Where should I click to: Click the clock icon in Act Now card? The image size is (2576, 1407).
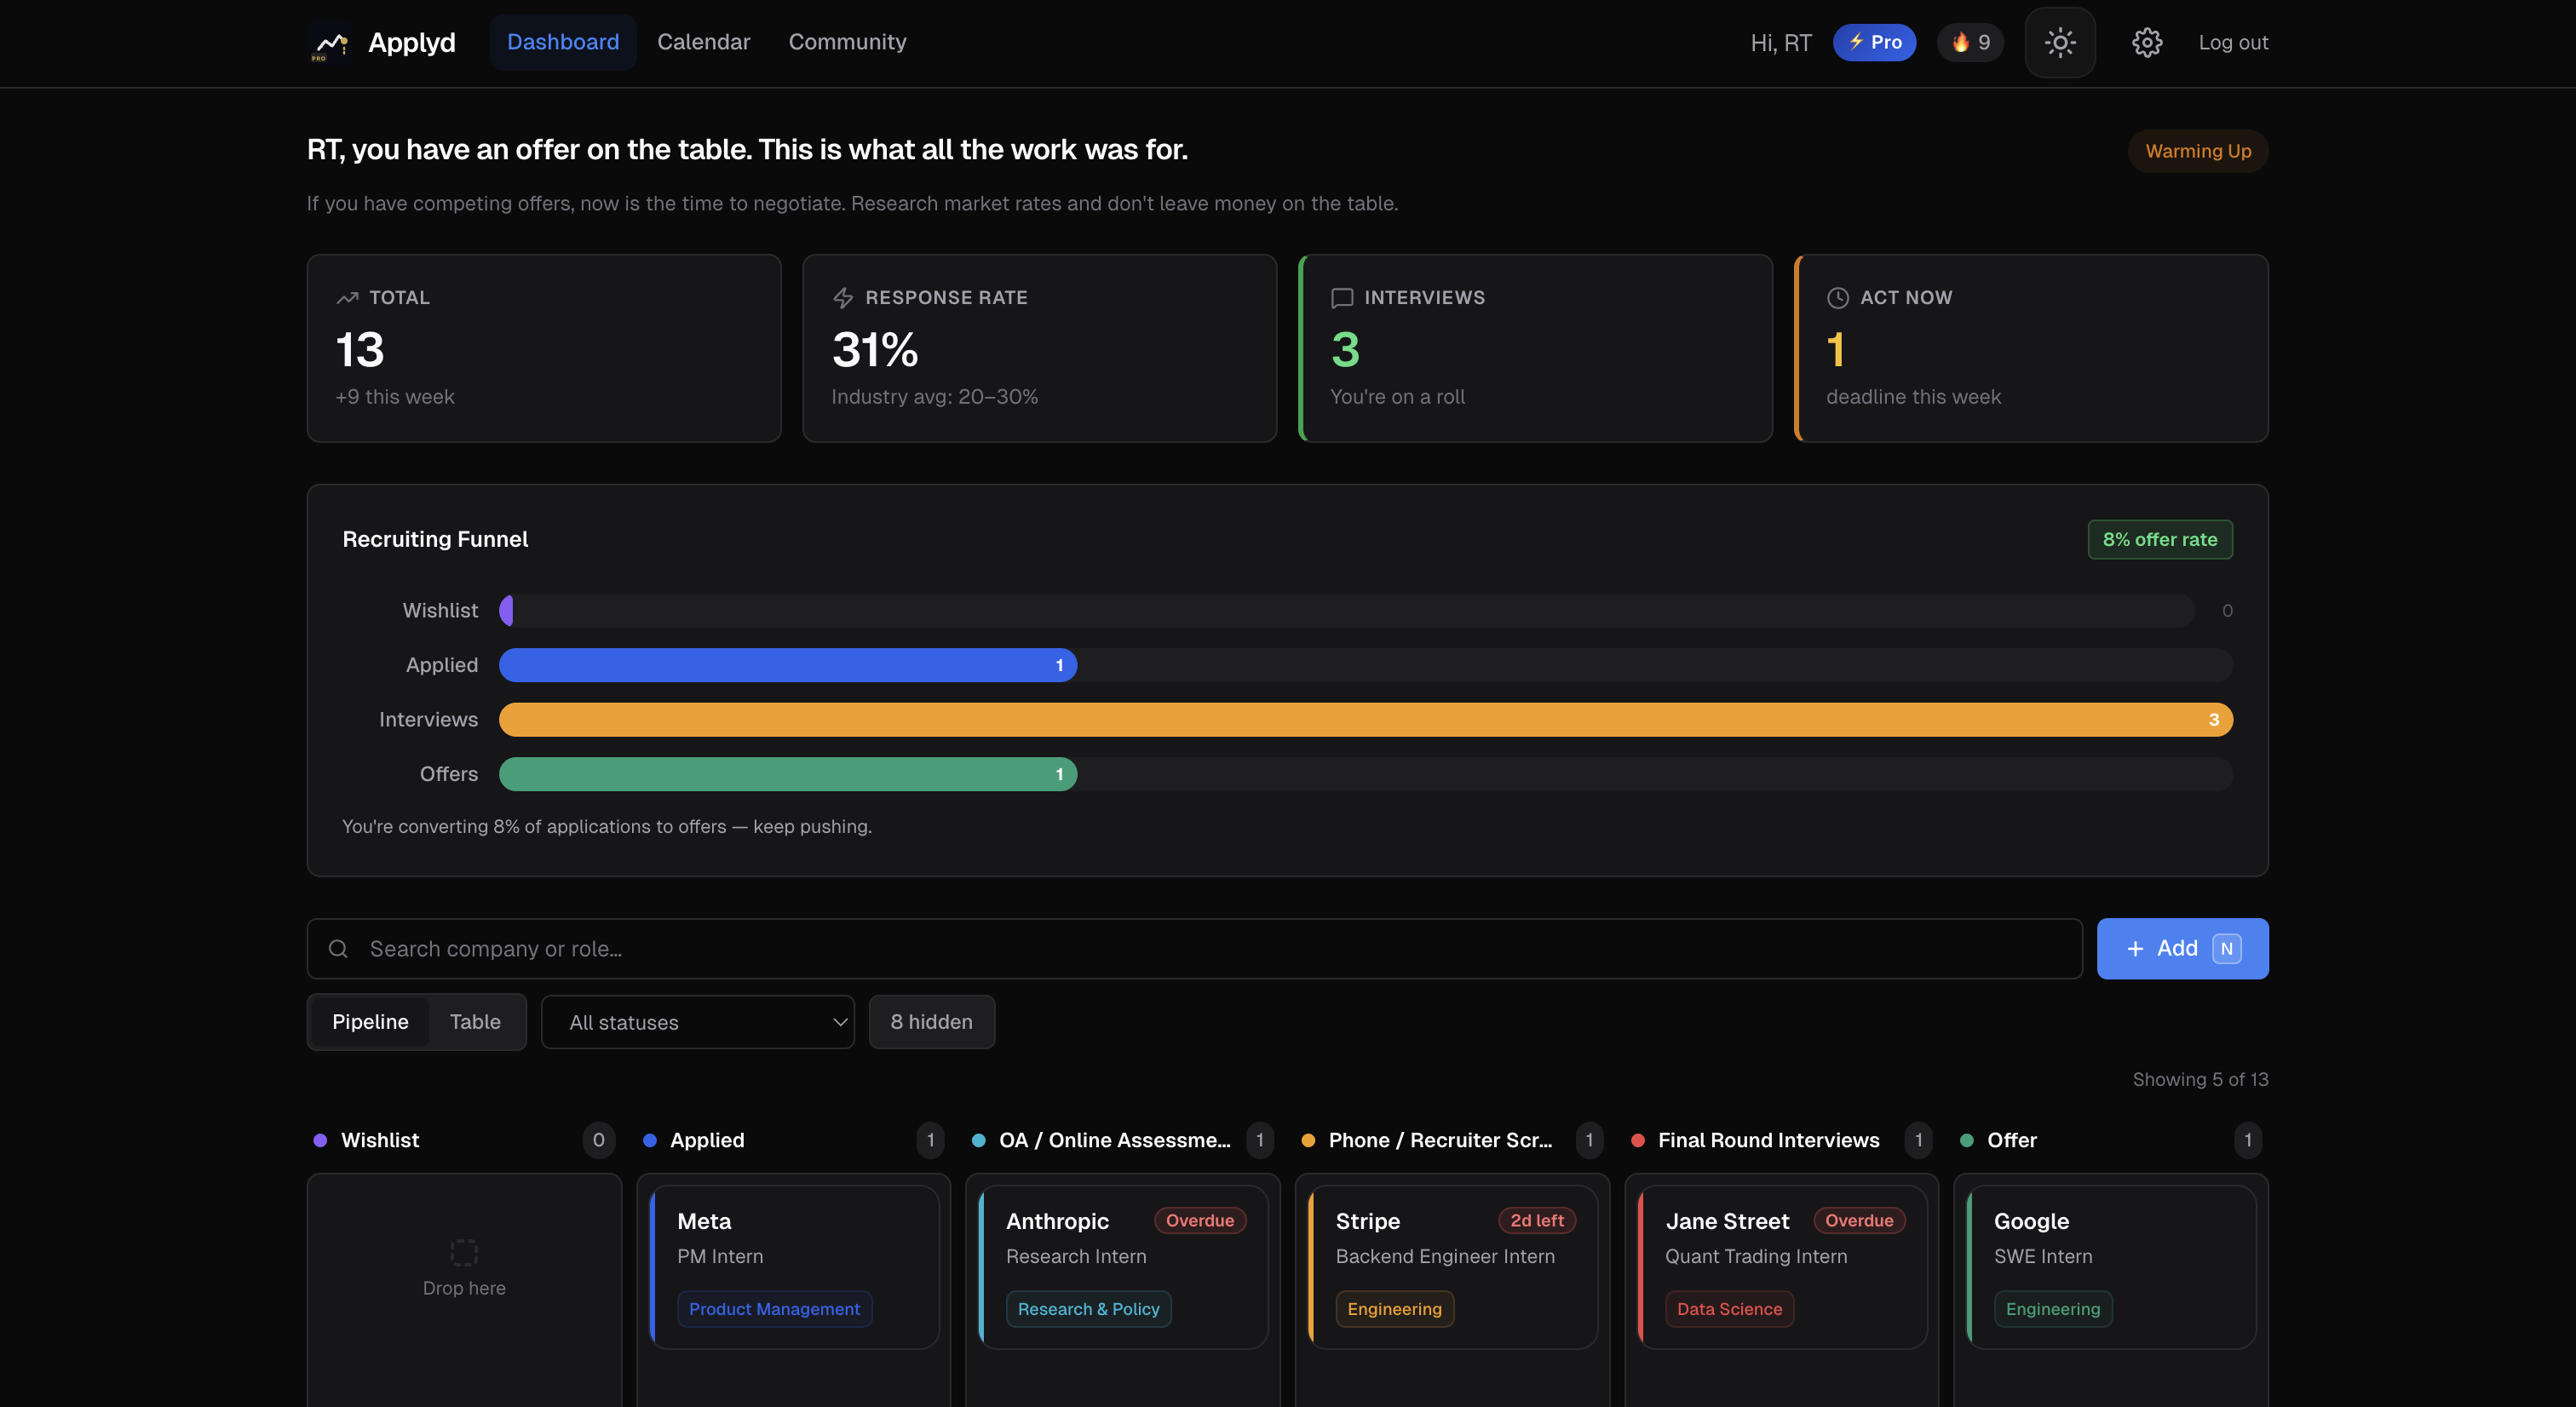pos(1837,297)
